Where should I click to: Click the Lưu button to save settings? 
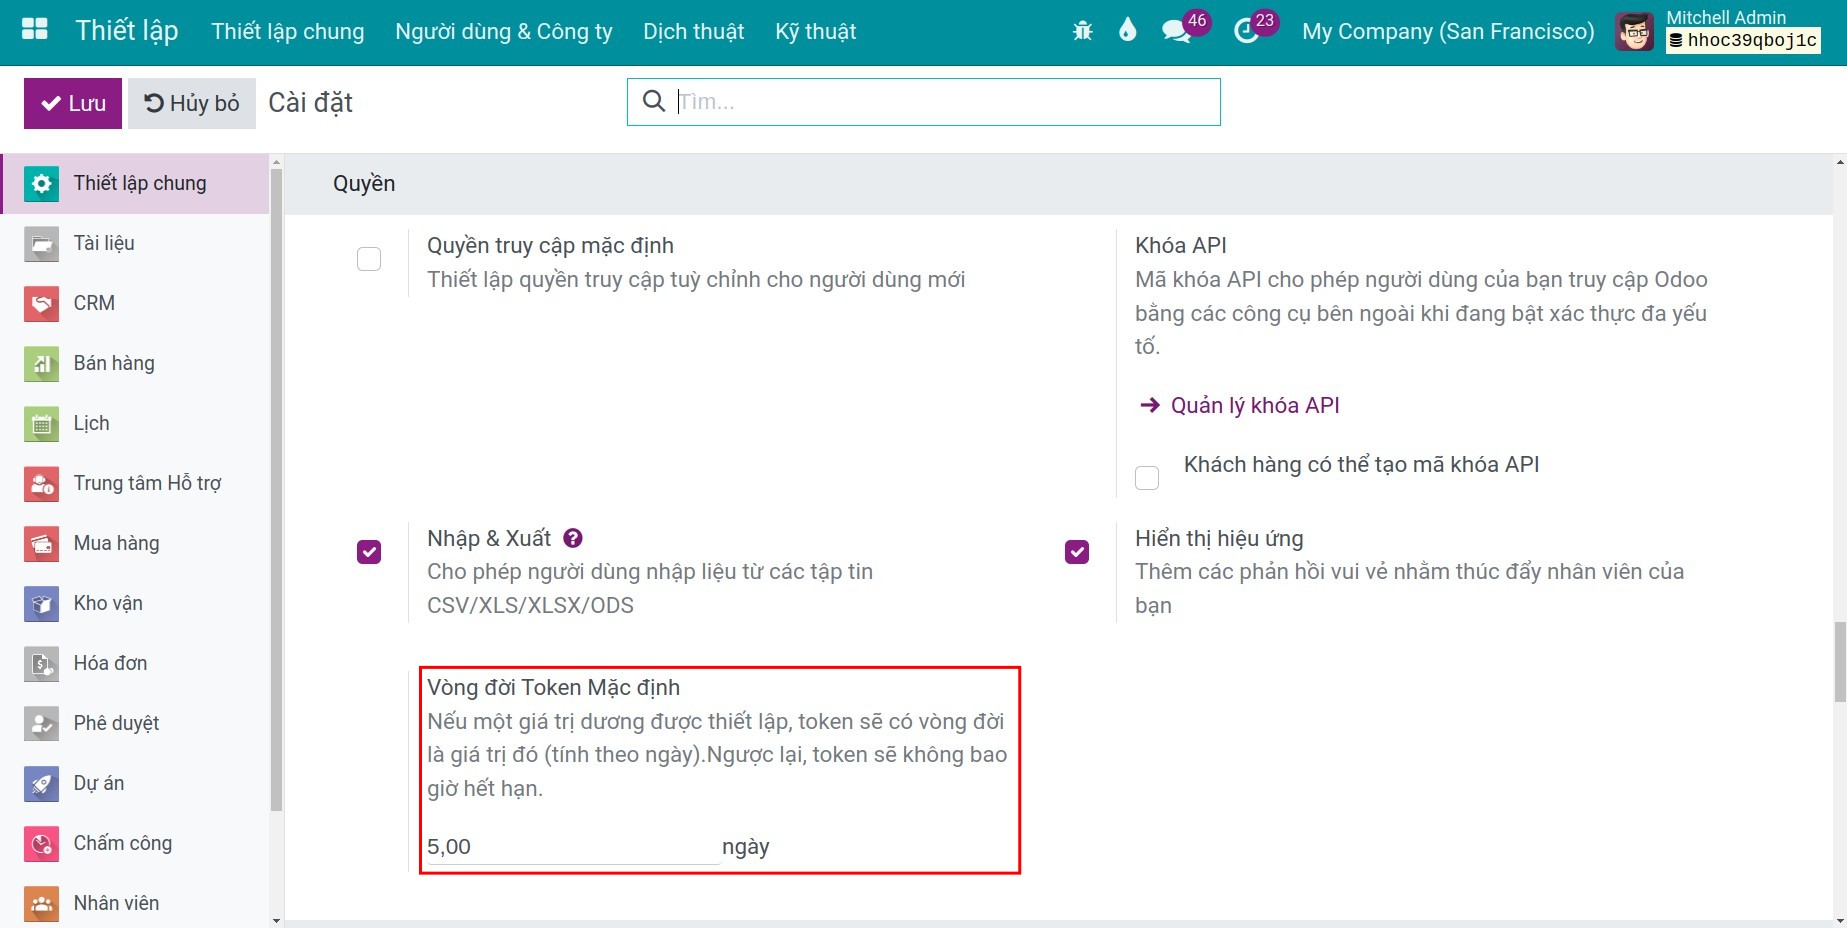tap(71, 103)
